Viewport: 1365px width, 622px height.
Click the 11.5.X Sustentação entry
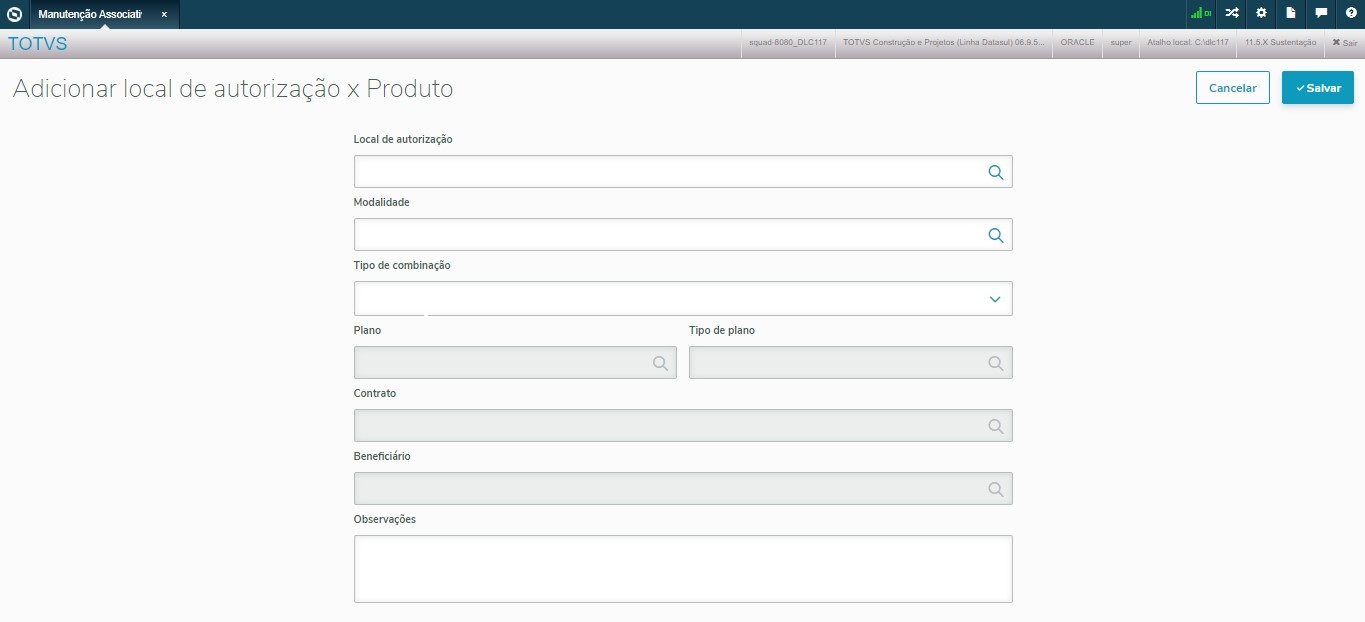(1280, 43)
